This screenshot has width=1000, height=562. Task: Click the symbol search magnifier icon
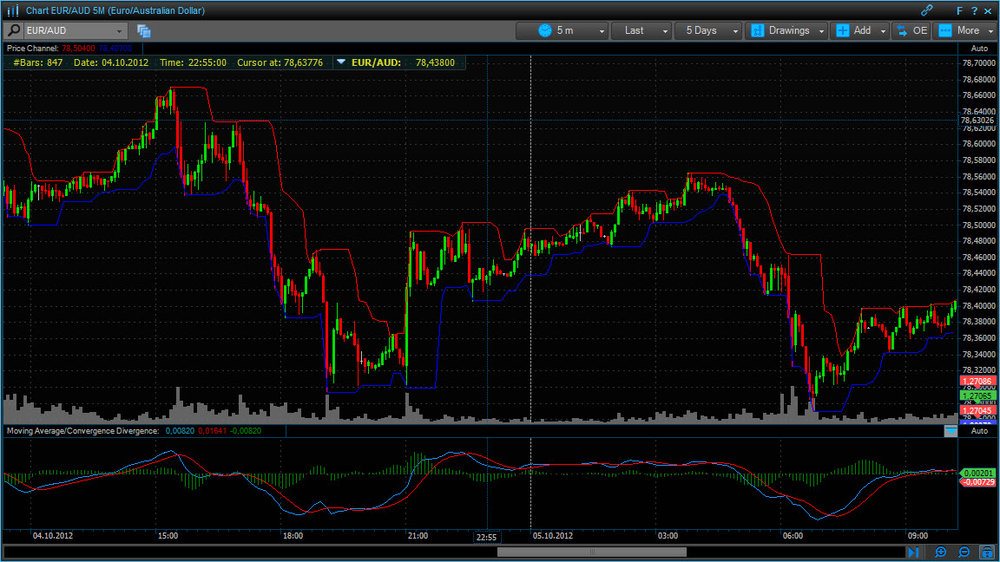tap(13, 31)
